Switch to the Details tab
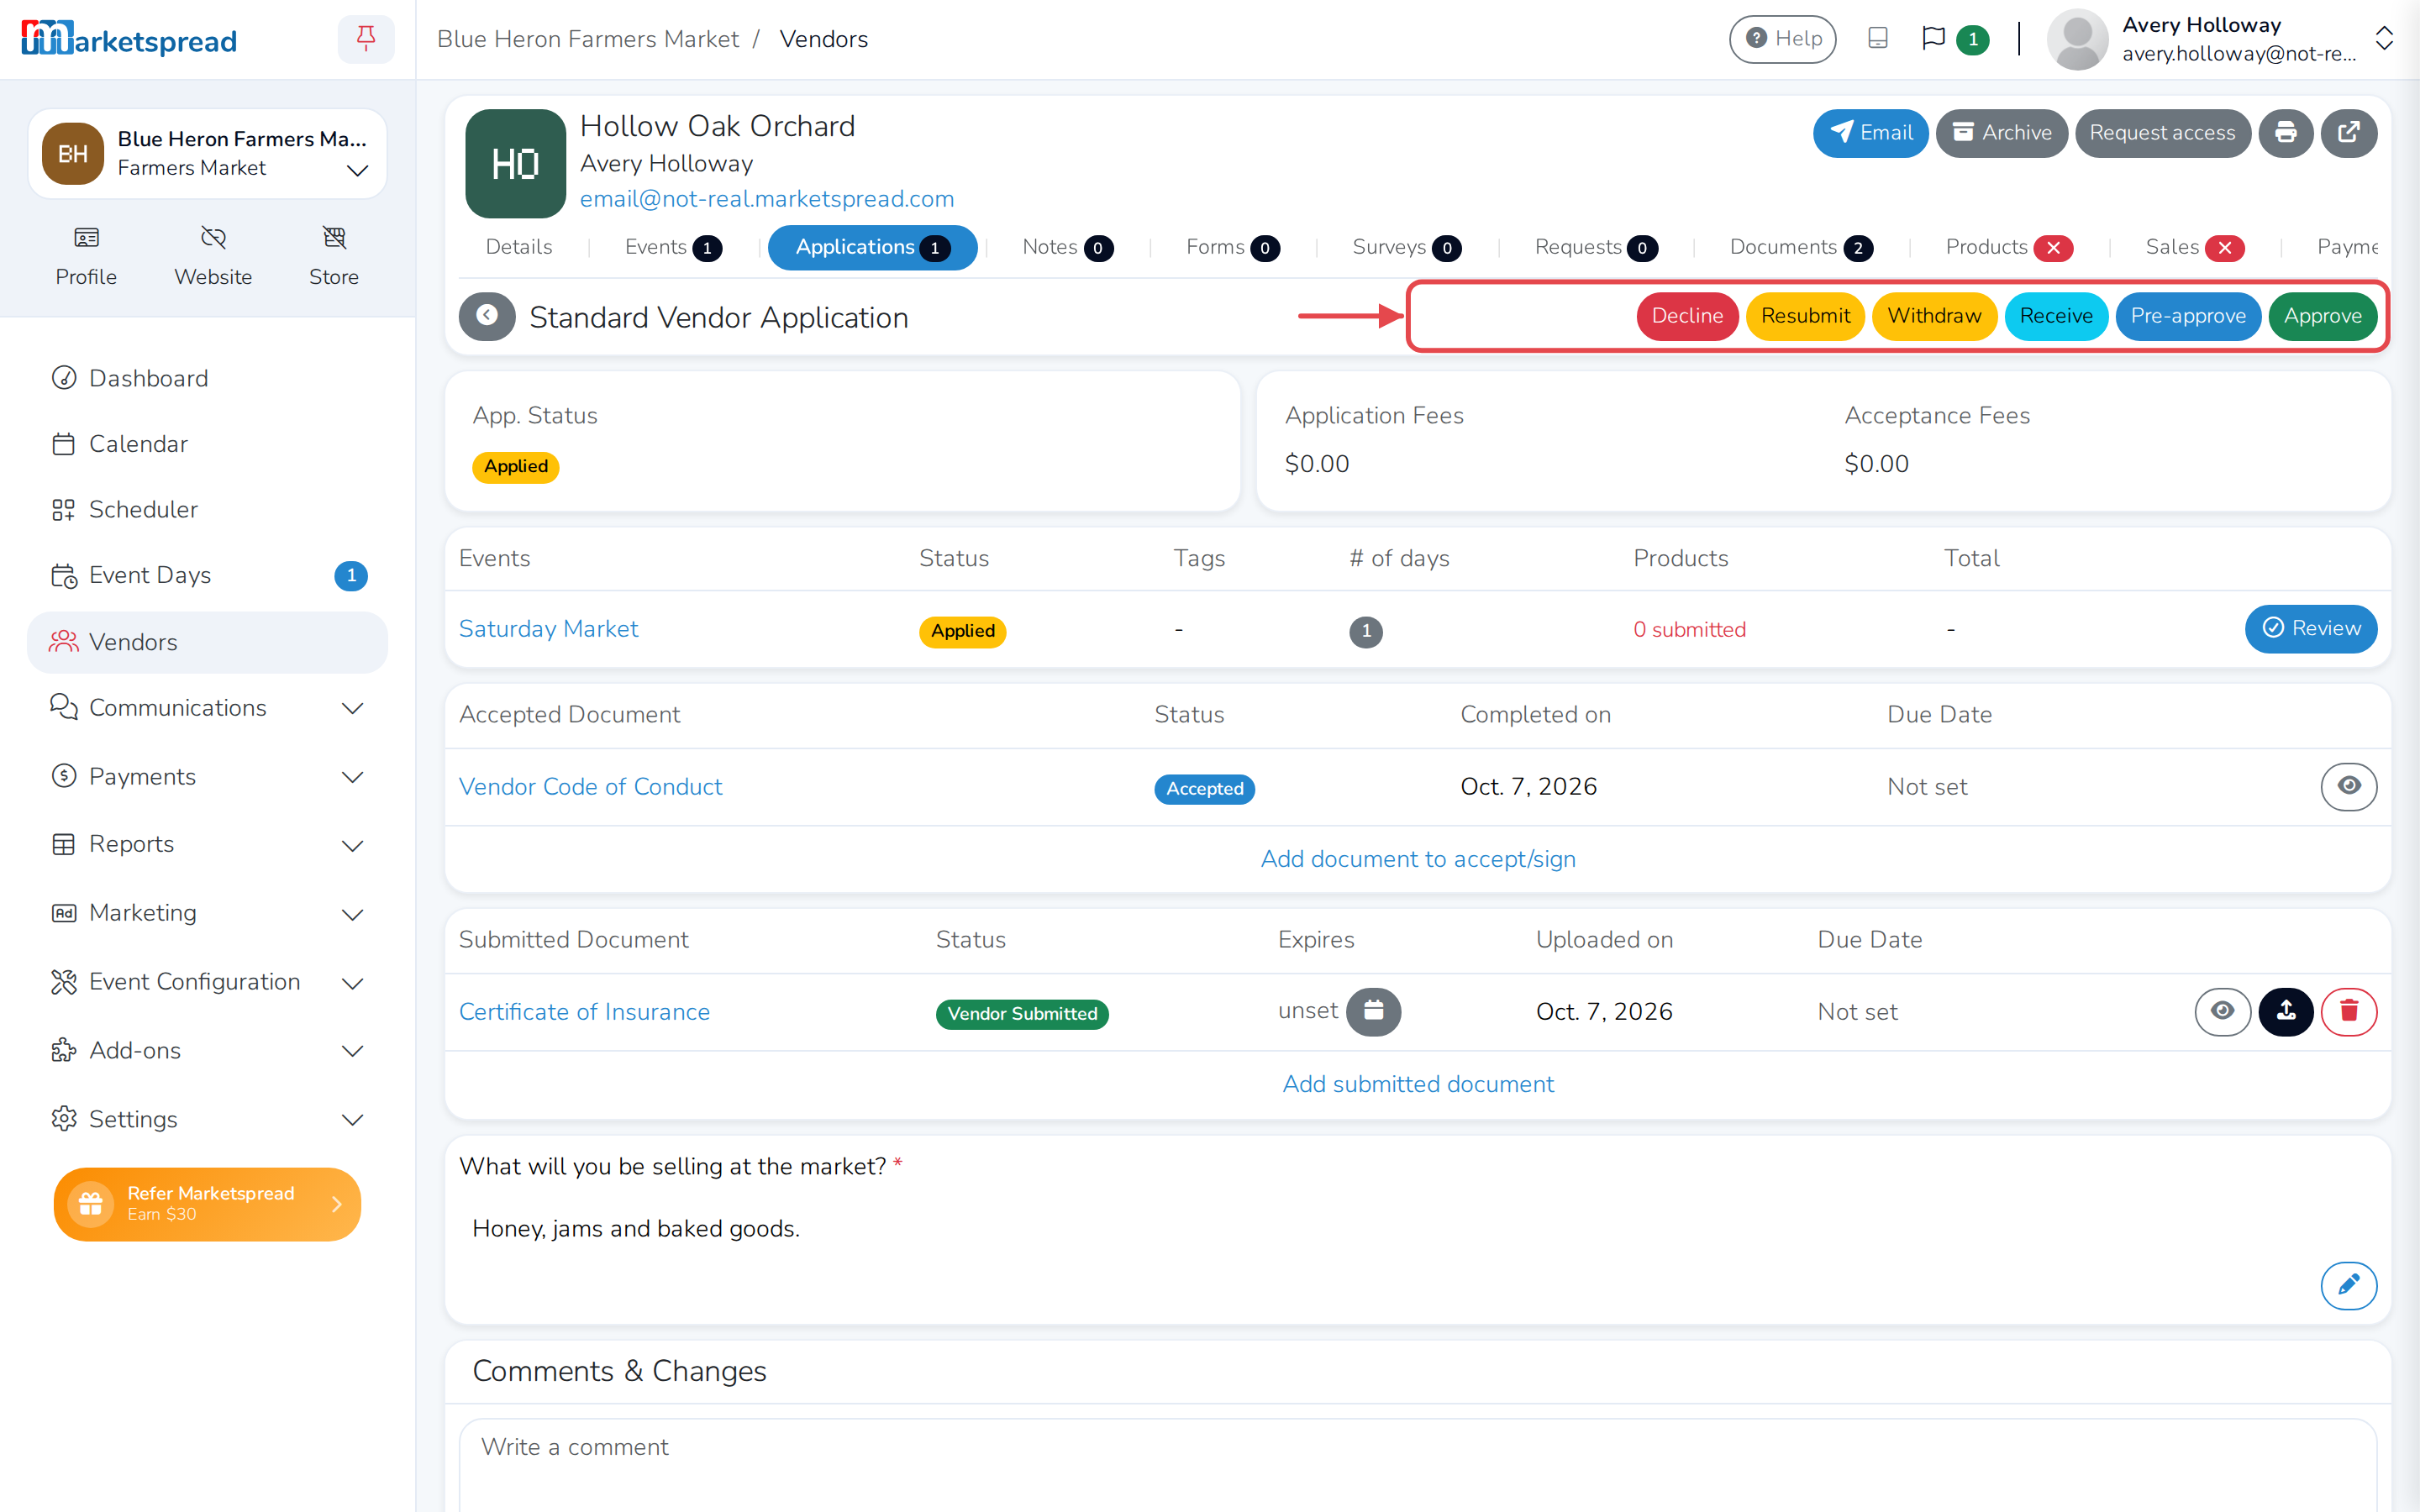 519,247
